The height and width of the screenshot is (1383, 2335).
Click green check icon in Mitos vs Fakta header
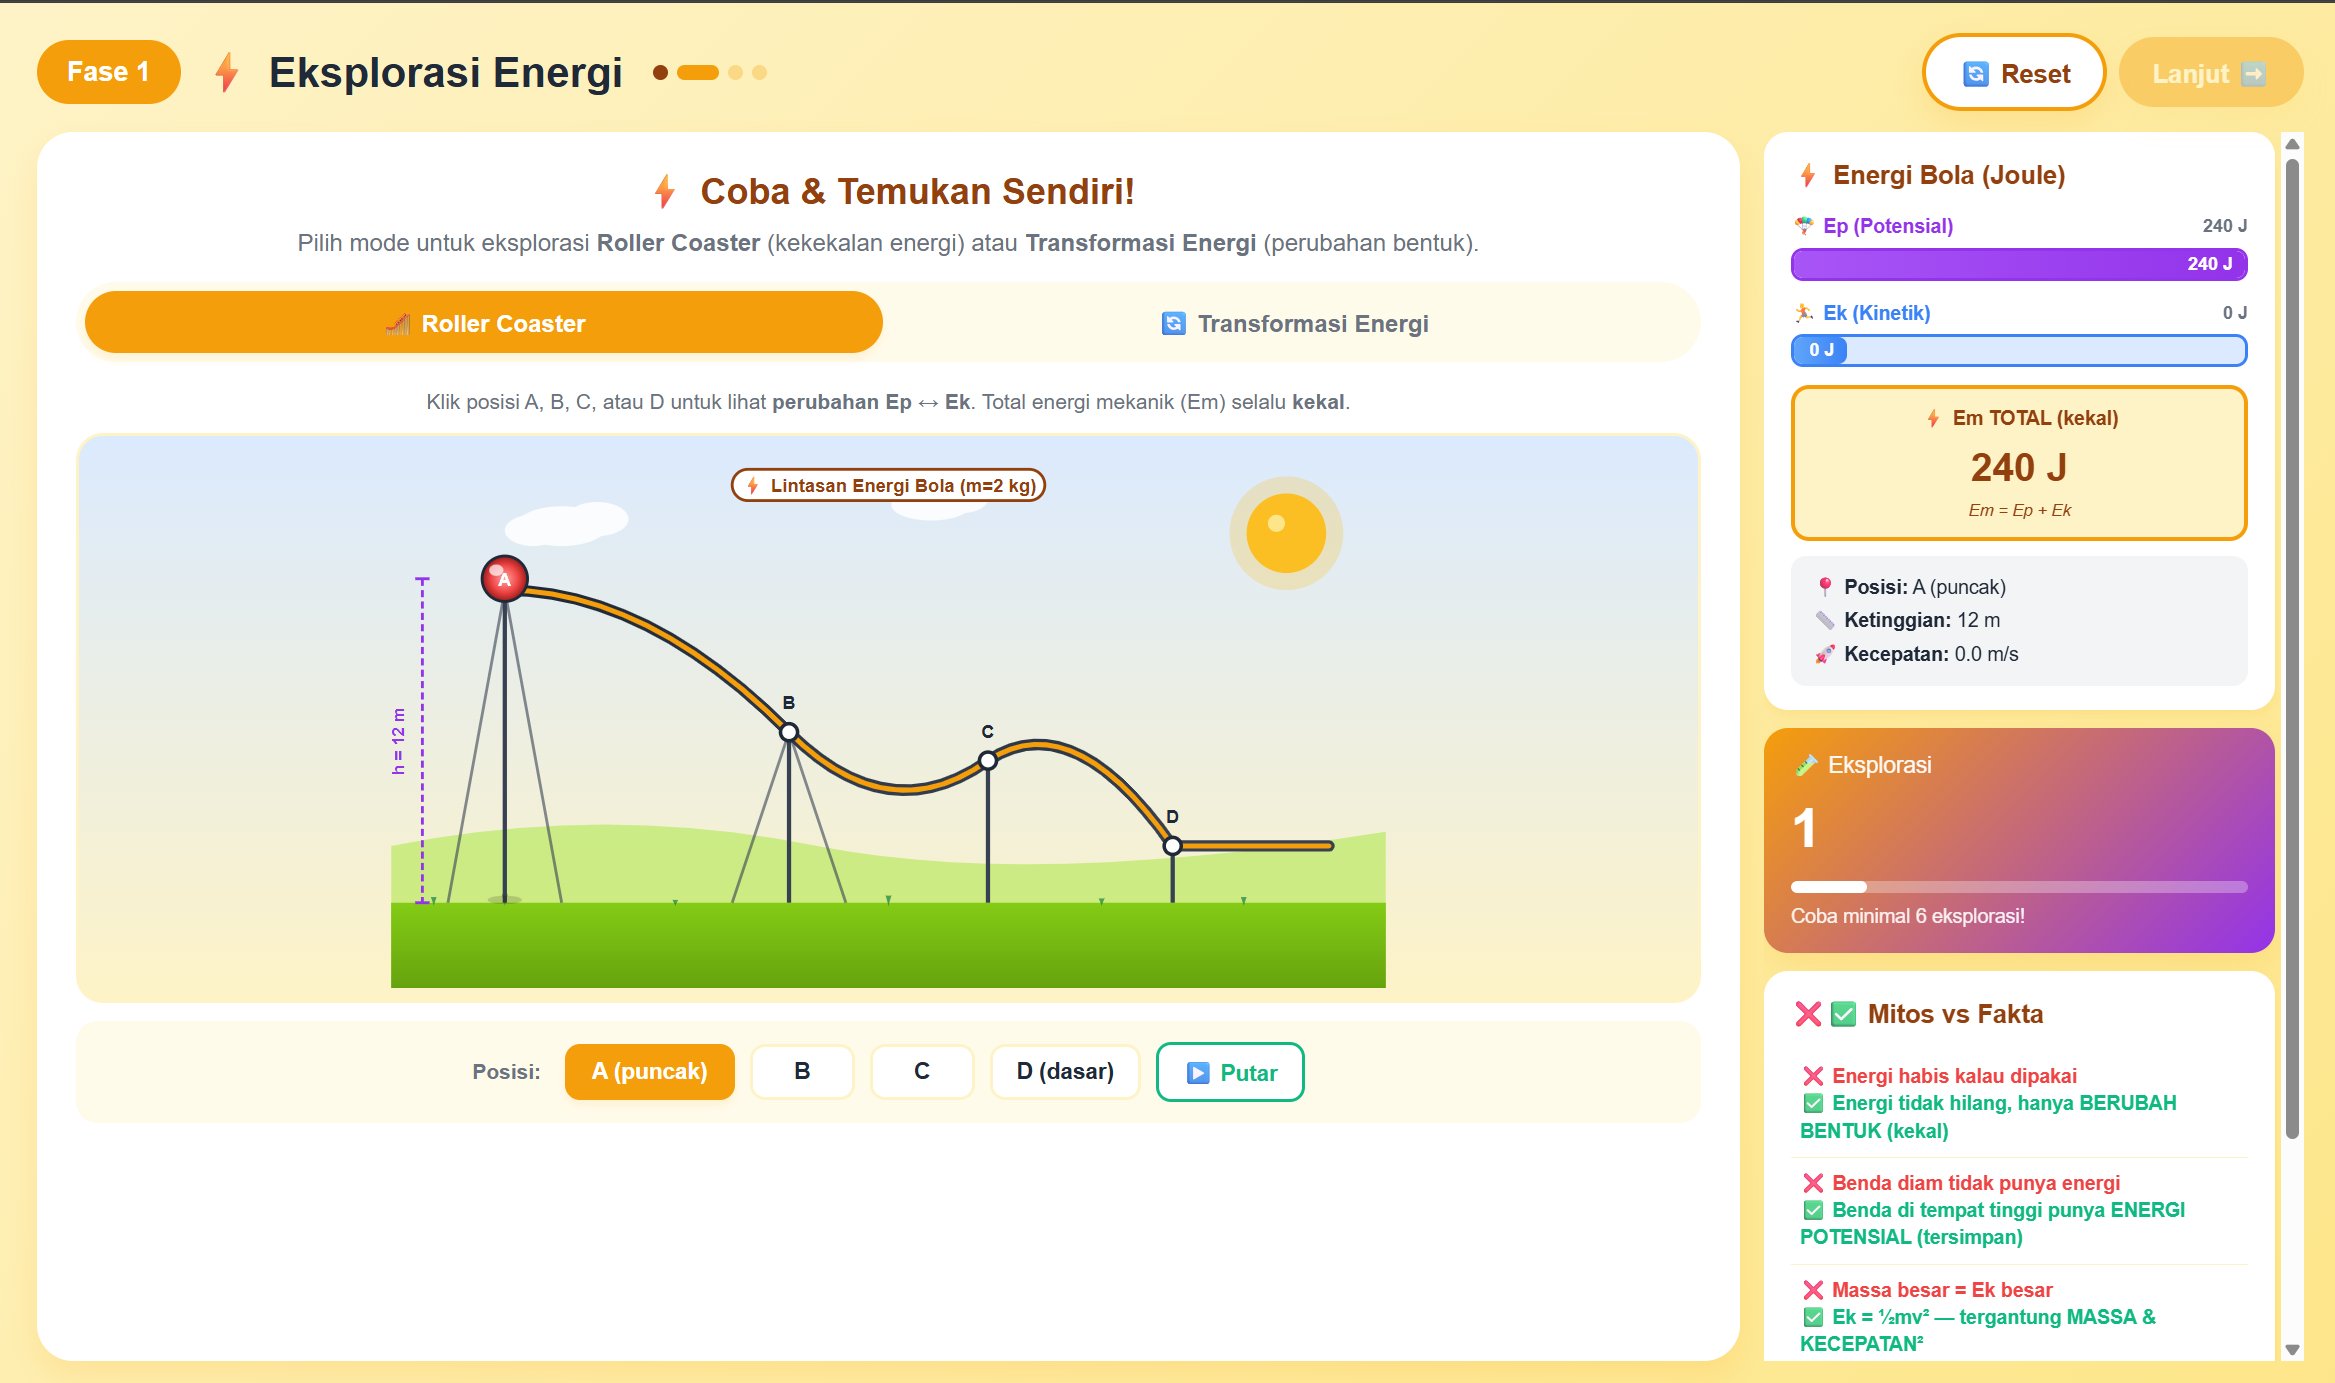(x=1843, y=1014)
